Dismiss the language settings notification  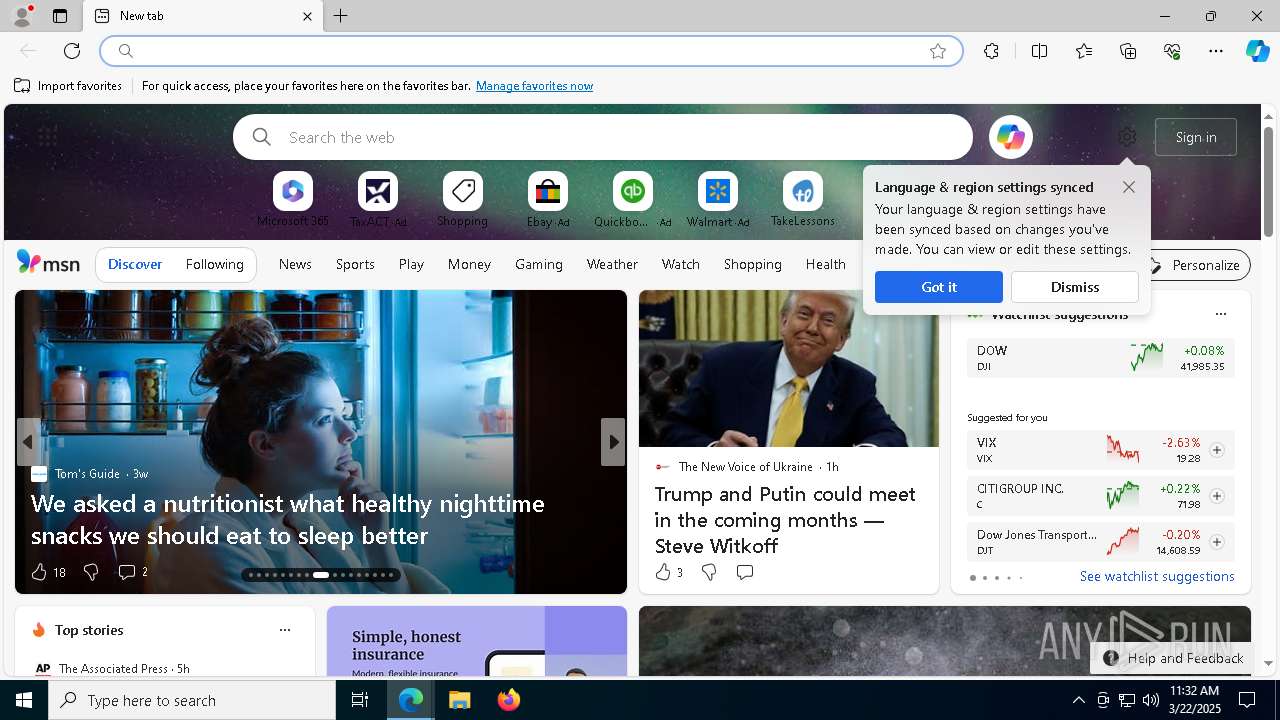[x=1075, y=287]
